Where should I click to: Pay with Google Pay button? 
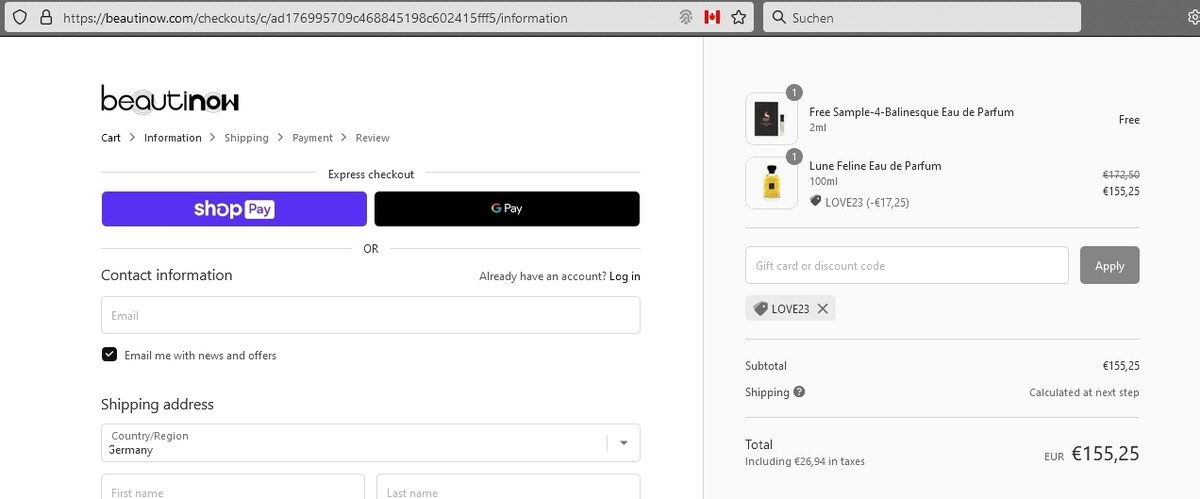[x=507, y=209]
